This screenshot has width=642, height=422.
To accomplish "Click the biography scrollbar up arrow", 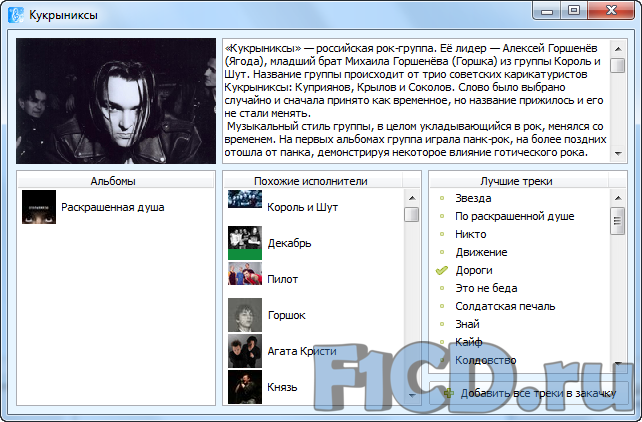I will pos(618,49).
